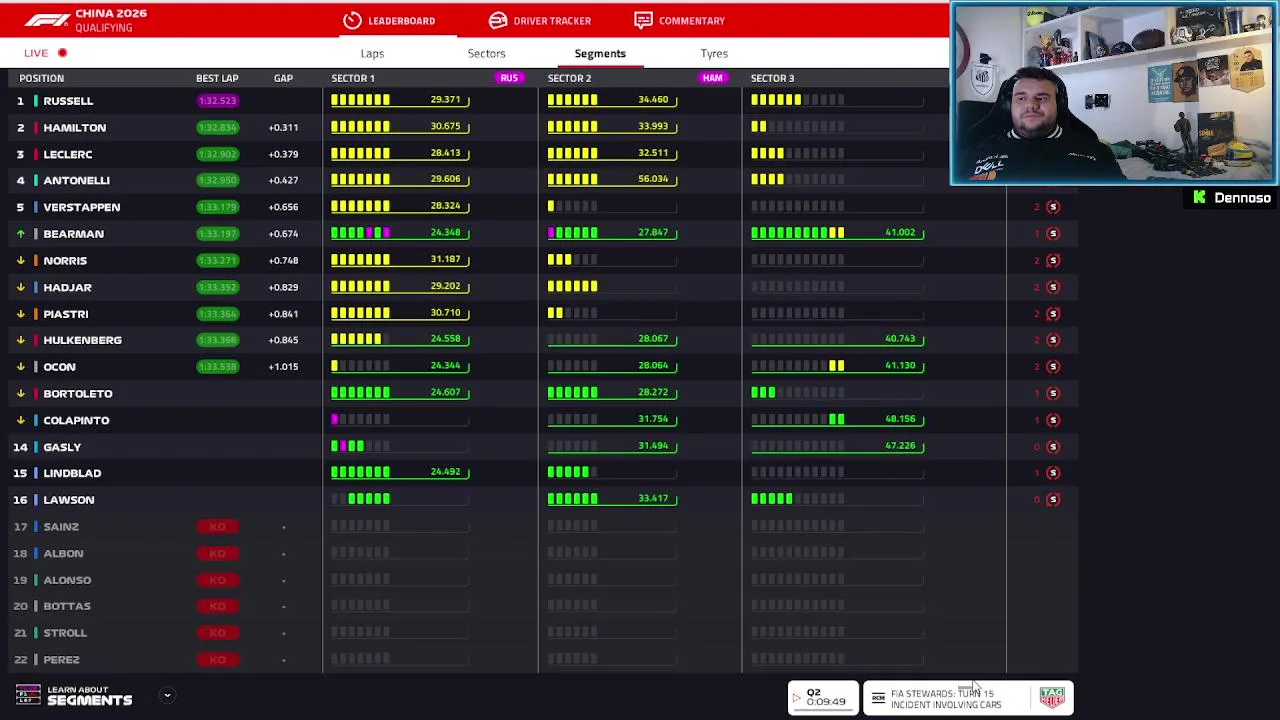Click Verstappen's soft tyre icon
Viewport: 1280px width, 720px height.
click(1053, 207)
